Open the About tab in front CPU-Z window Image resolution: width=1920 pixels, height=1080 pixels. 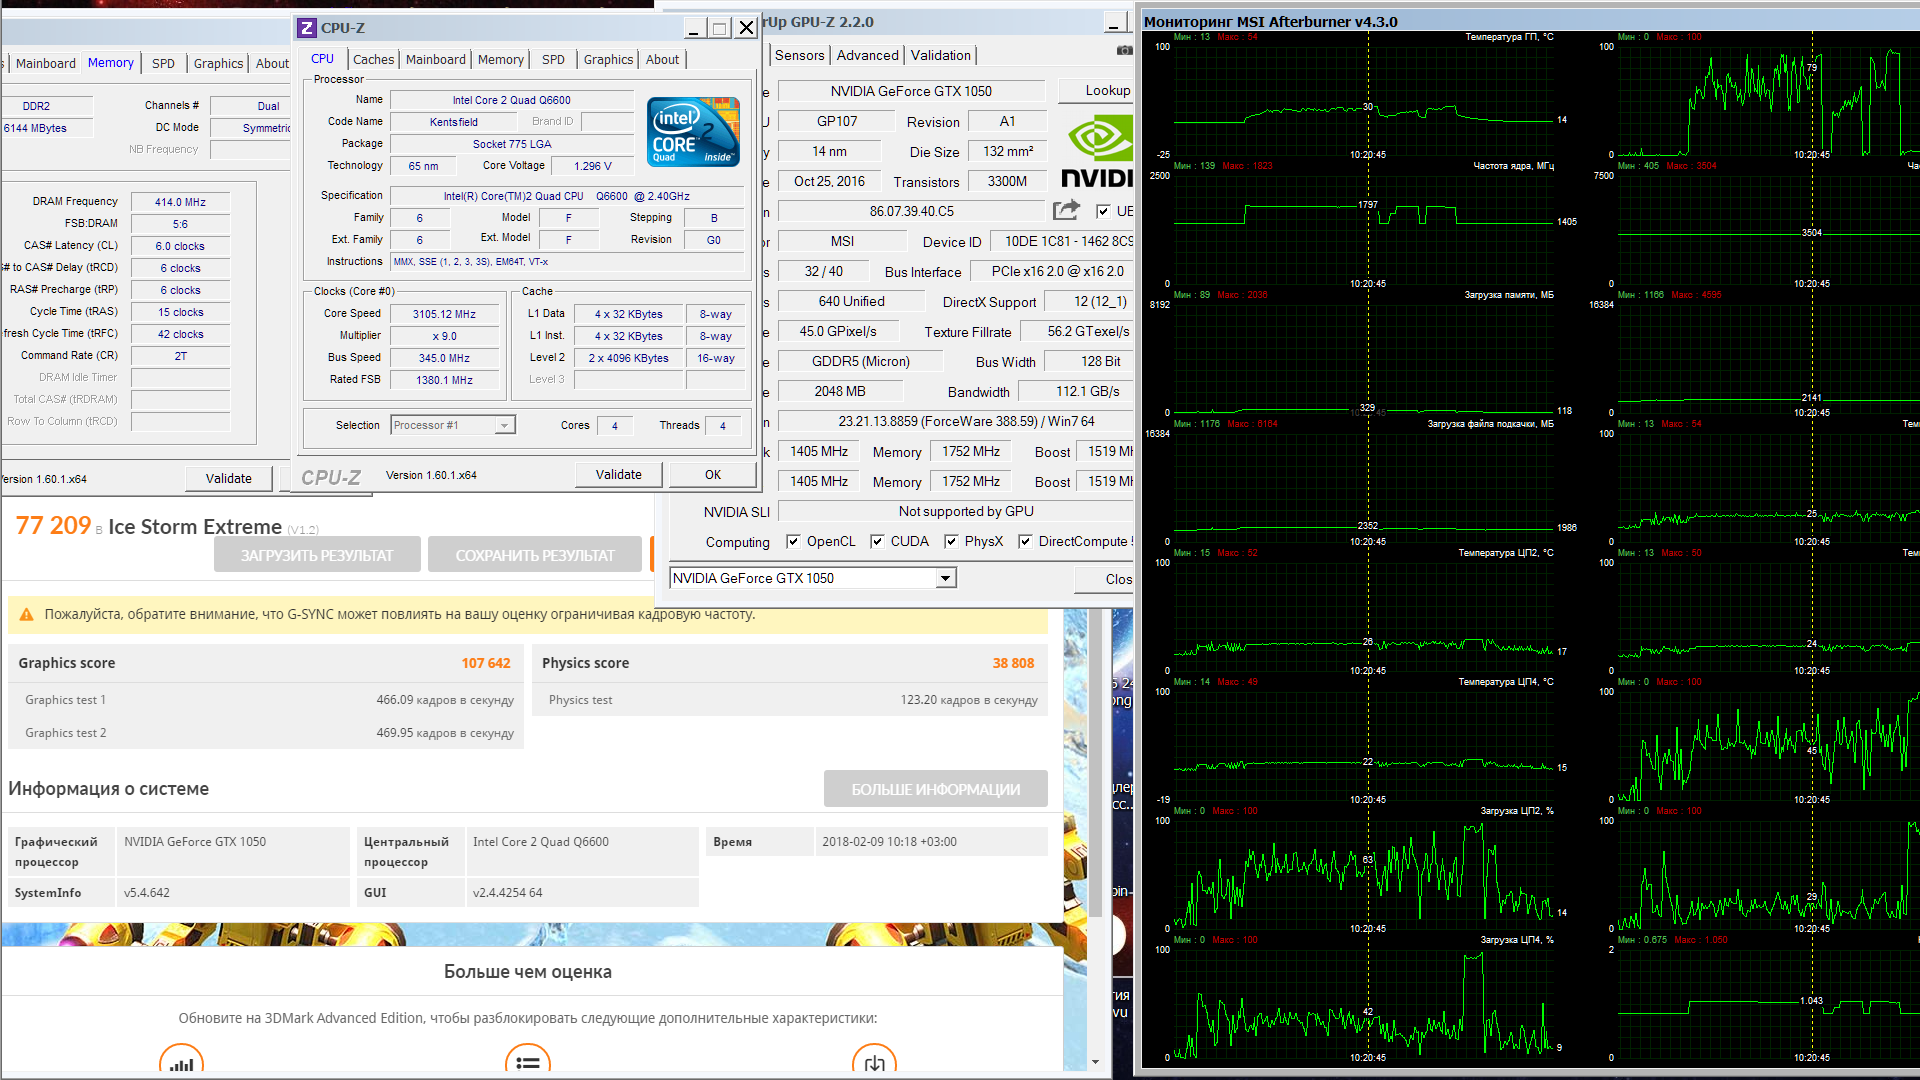click(x=662, y=60)
